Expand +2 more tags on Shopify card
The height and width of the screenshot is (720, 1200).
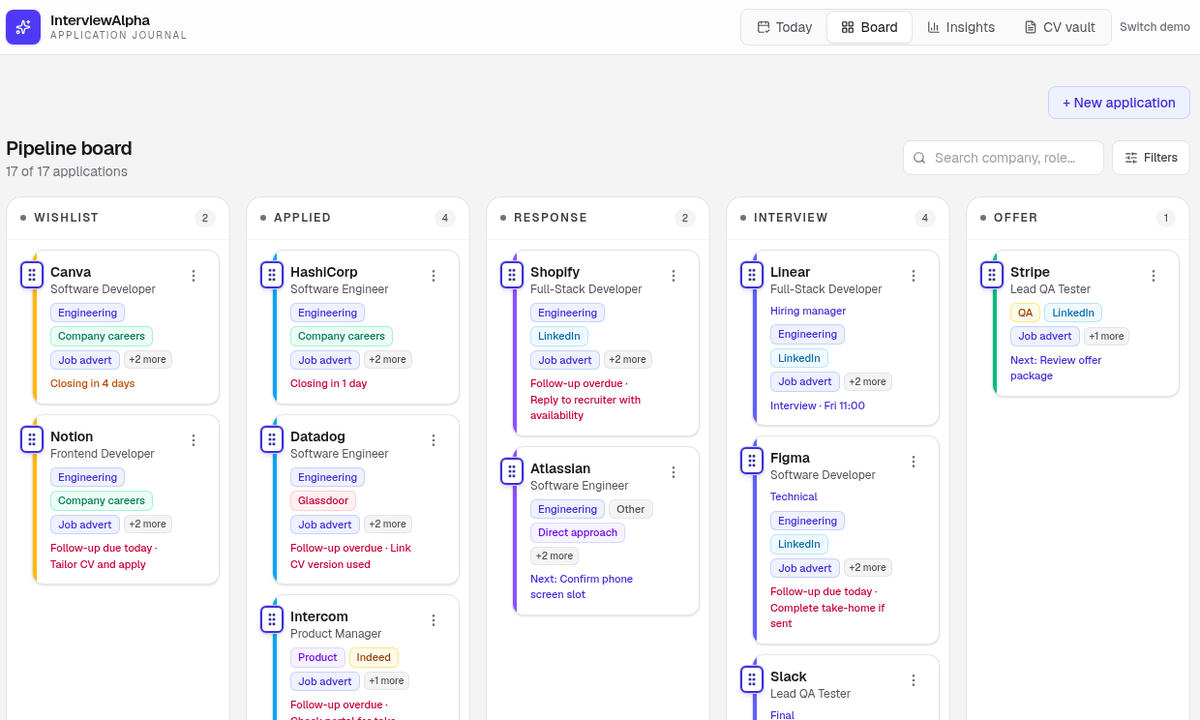628,359
